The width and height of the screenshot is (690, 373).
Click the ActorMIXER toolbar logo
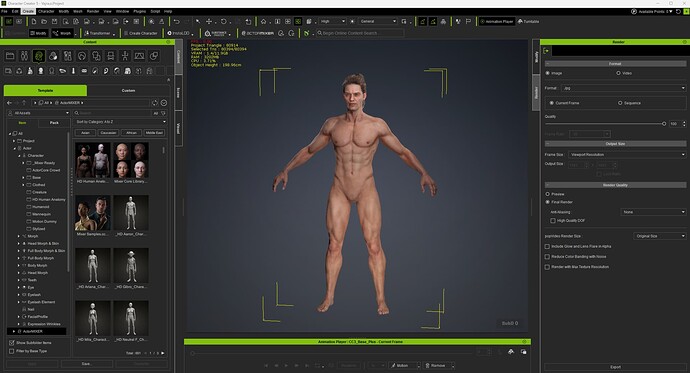[257, 33]
